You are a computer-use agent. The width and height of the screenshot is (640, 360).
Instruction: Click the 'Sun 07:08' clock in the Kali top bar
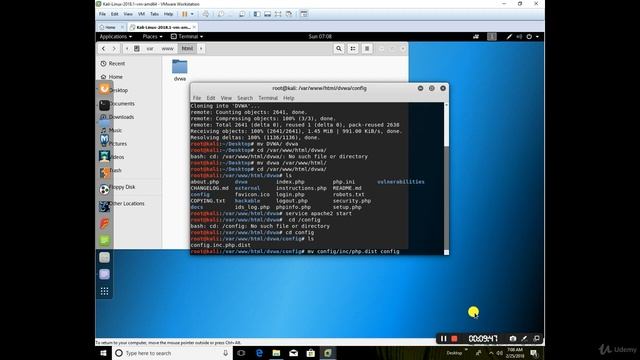tap(320, 37)
